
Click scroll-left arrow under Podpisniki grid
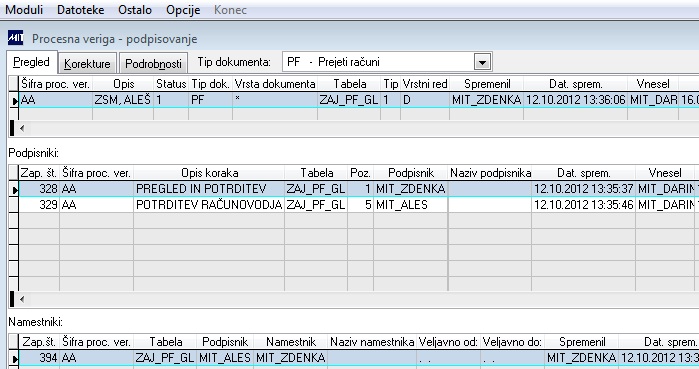coord(21,299)
